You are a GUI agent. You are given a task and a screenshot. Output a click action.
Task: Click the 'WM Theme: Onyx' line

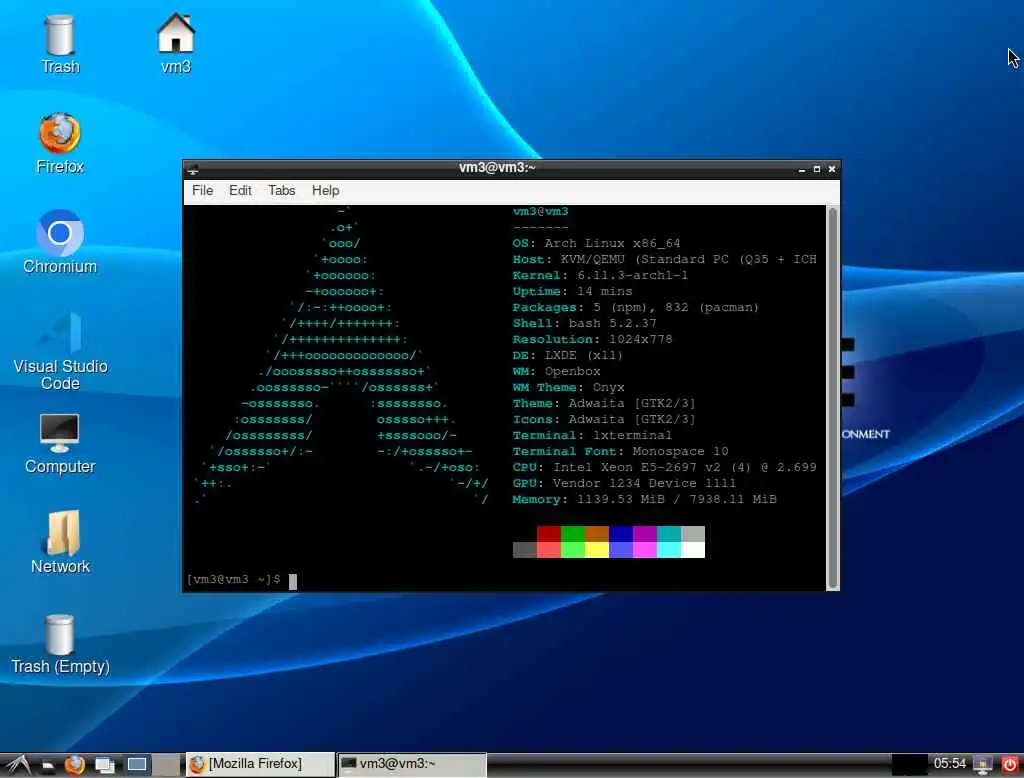[568, 387]
